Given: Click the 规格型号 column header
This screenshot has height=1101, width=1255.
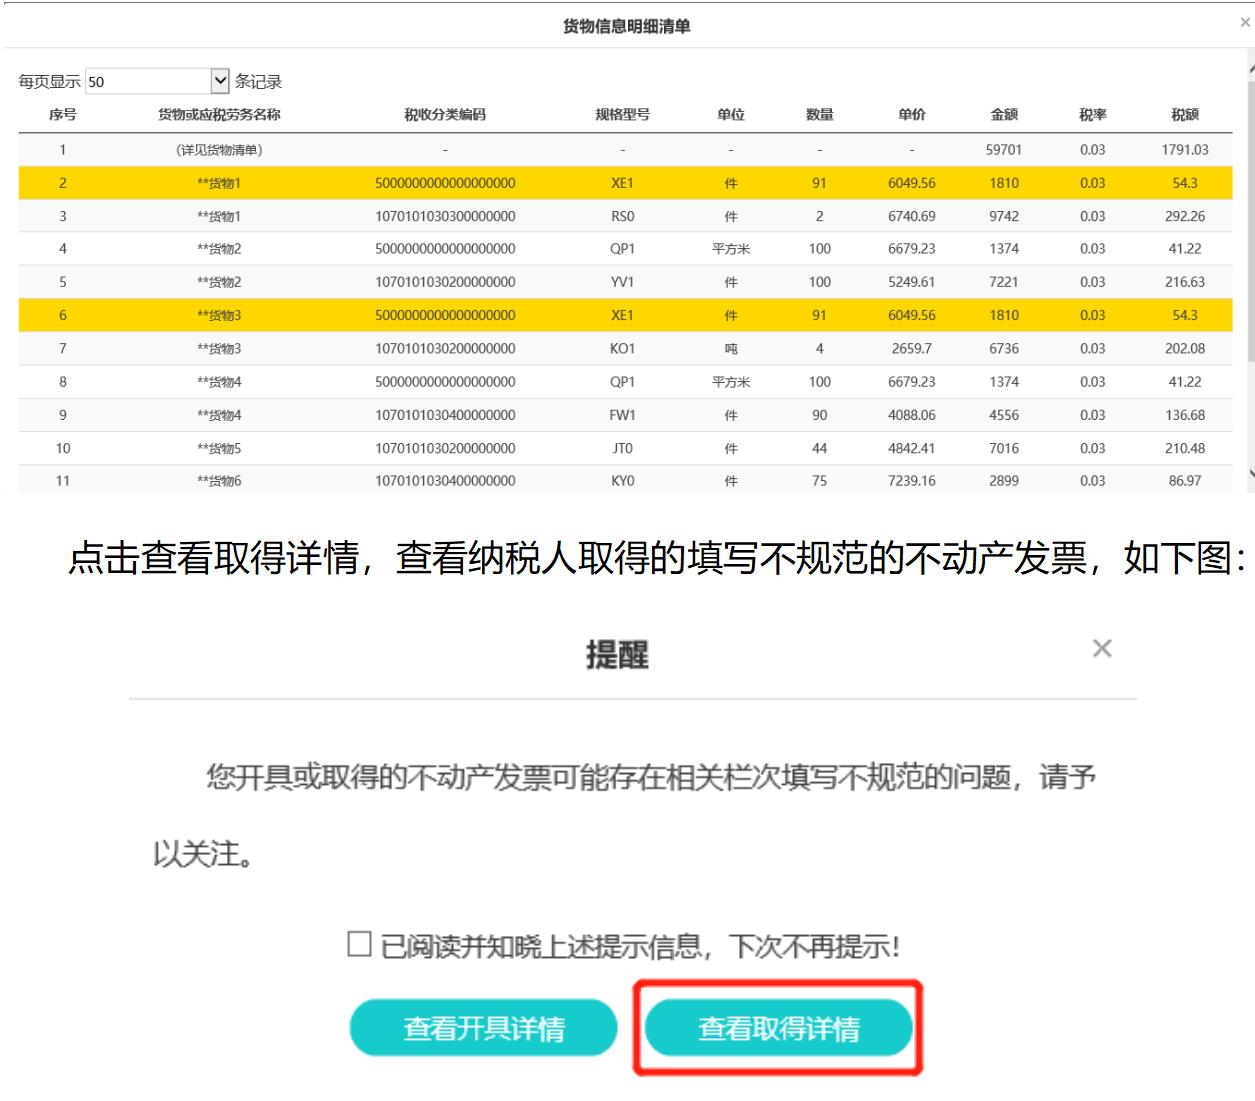Looking at the screenshot, I should (x=622, y=115).
